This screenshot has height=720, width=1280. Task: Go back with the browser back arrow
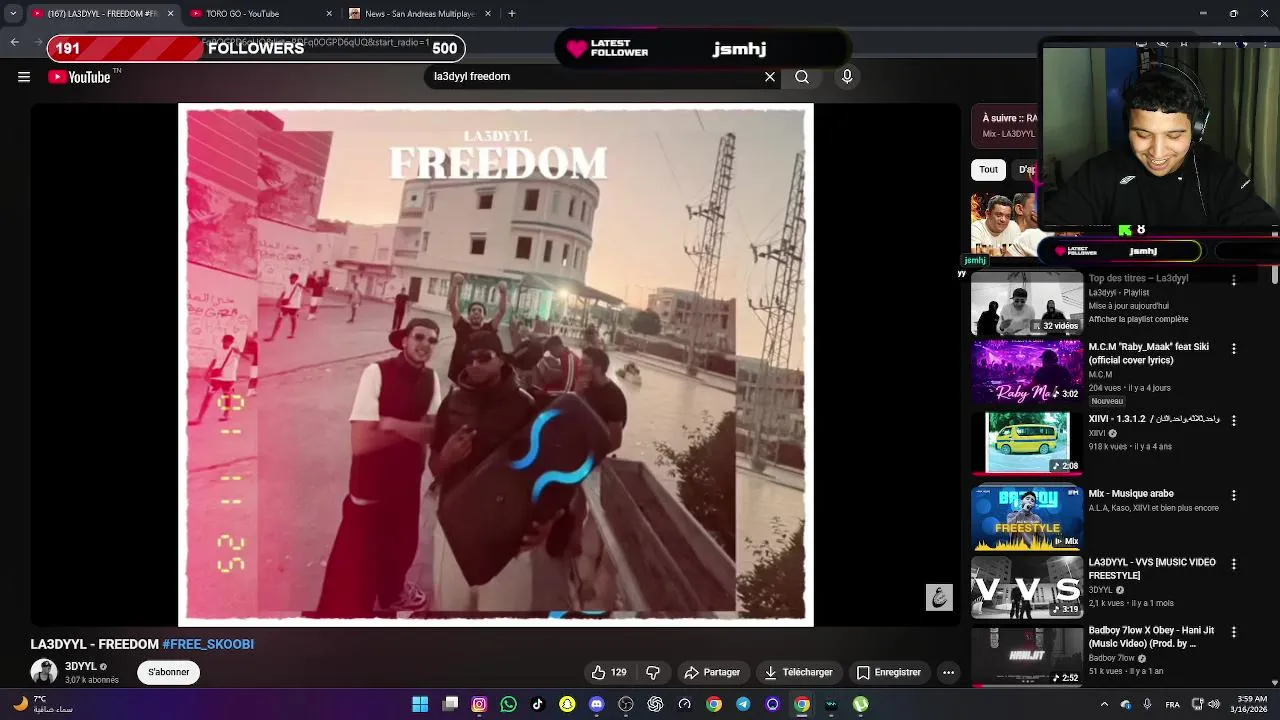point(14,42)
